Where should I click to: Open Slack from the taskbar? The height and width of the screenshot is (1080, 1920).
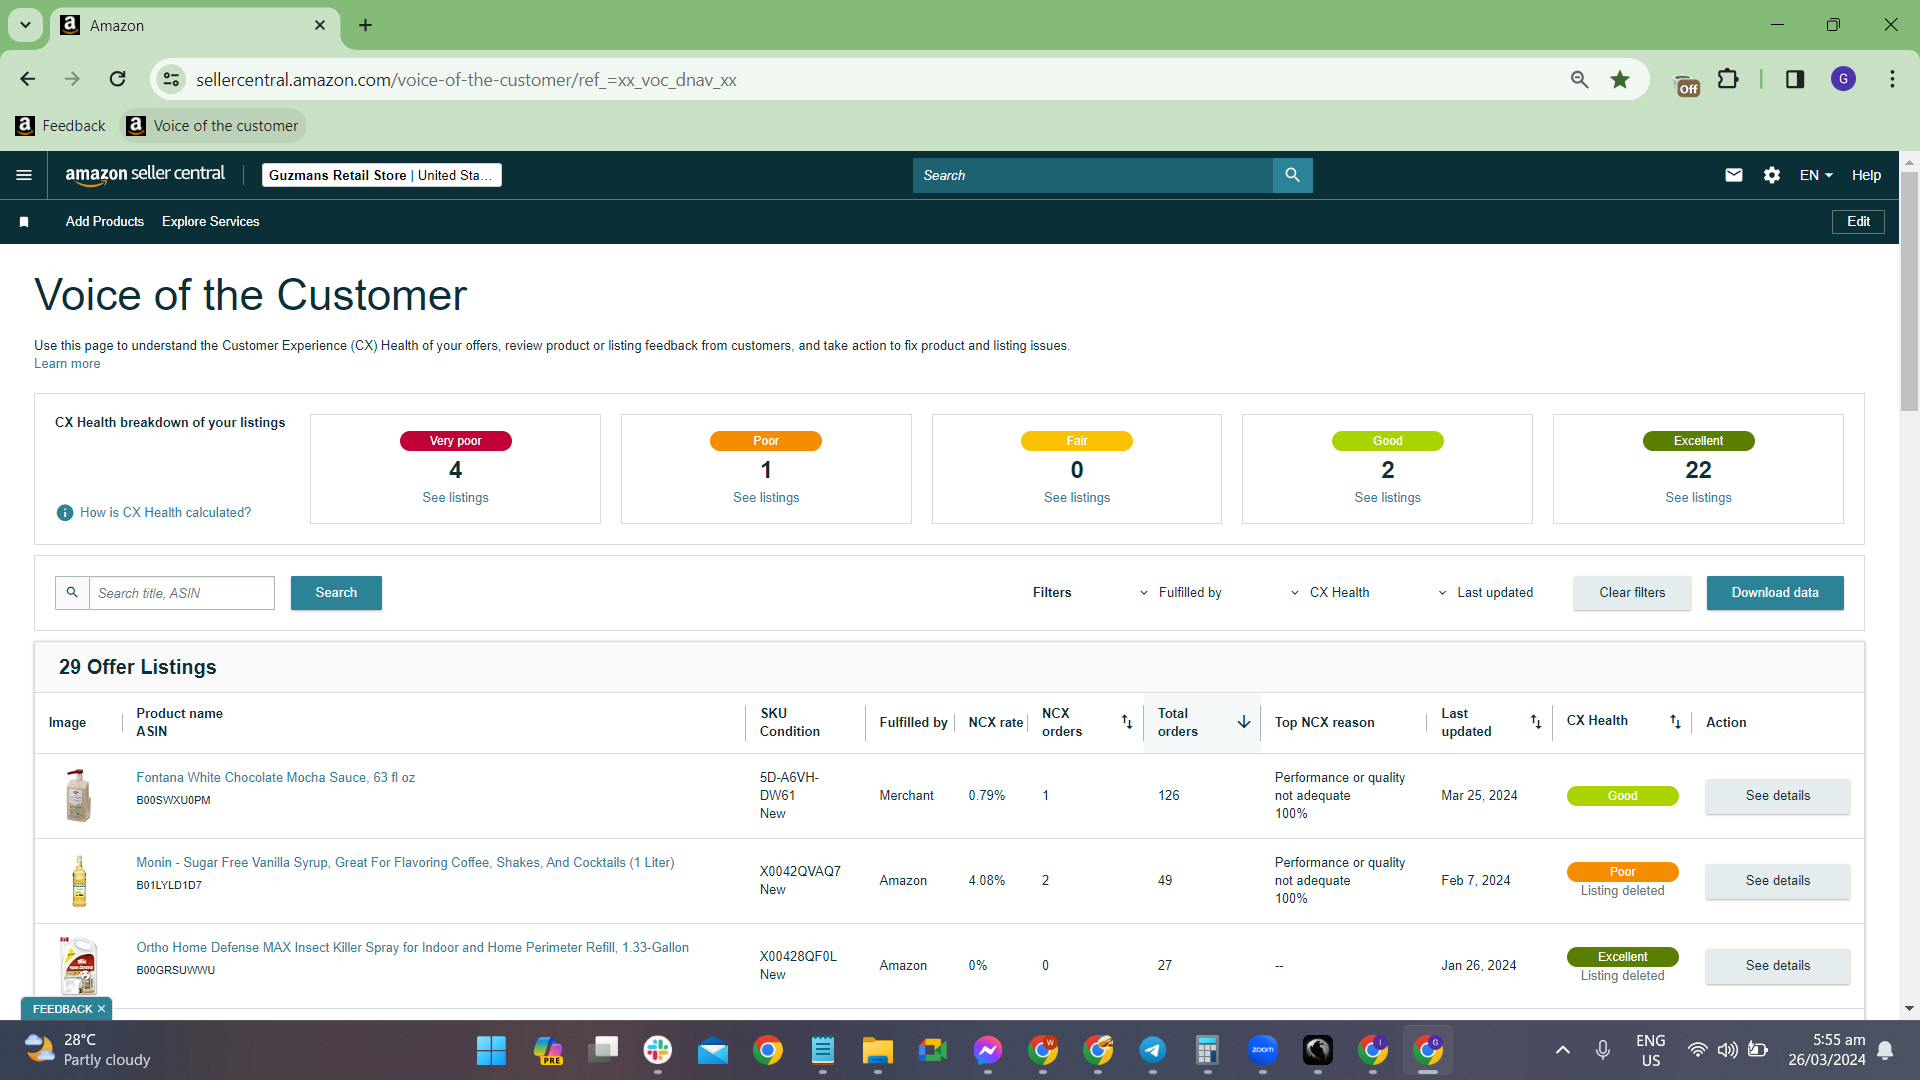pyautogui.click(x=658, y=1050)
